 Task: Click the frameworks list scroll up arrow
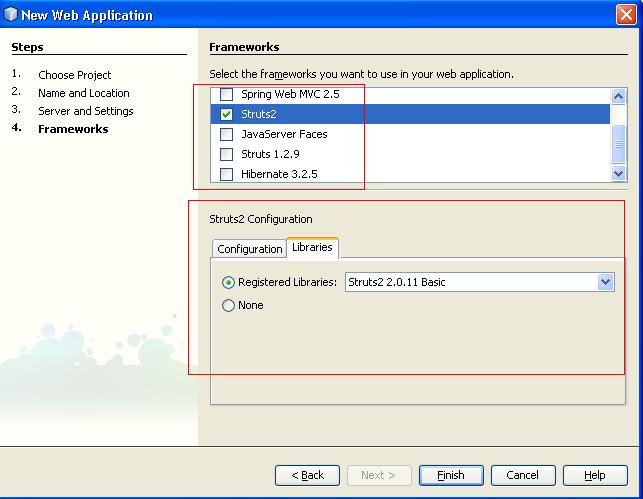[618, 96]
